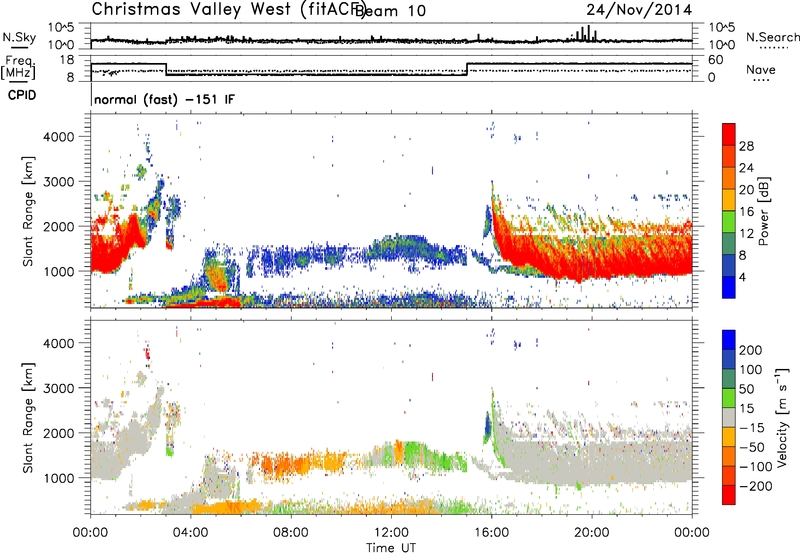Click the '04:00' time tick label
The width and height of the screenshot is (800, 554).
click(191, 533)
